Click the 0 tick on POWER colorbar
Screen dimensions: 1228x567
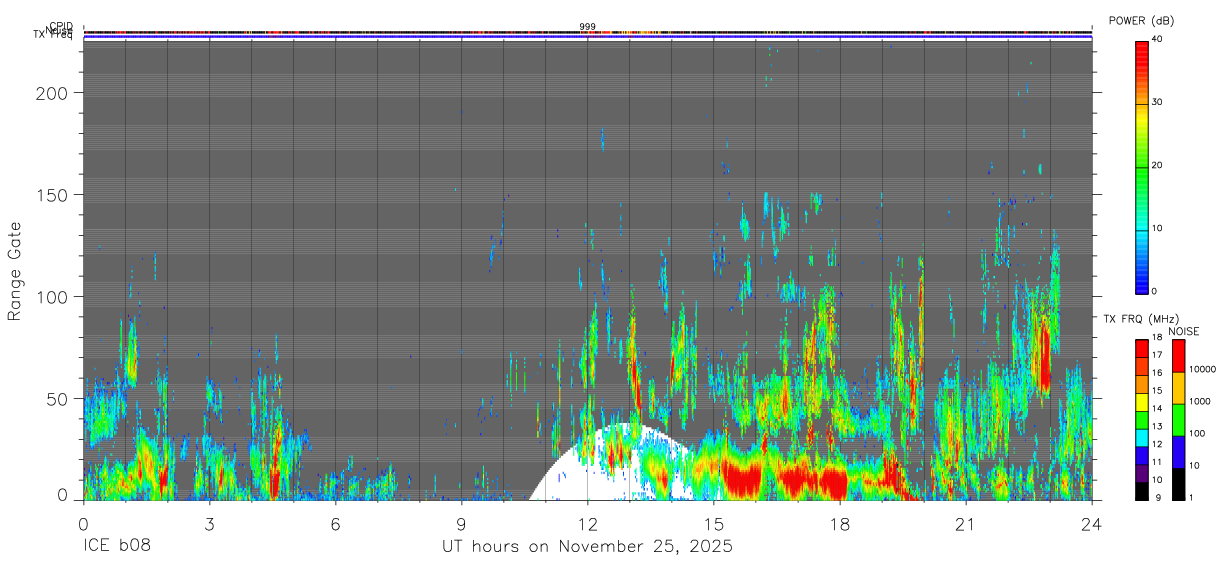pyautogui.click(x=1156, y=291)
